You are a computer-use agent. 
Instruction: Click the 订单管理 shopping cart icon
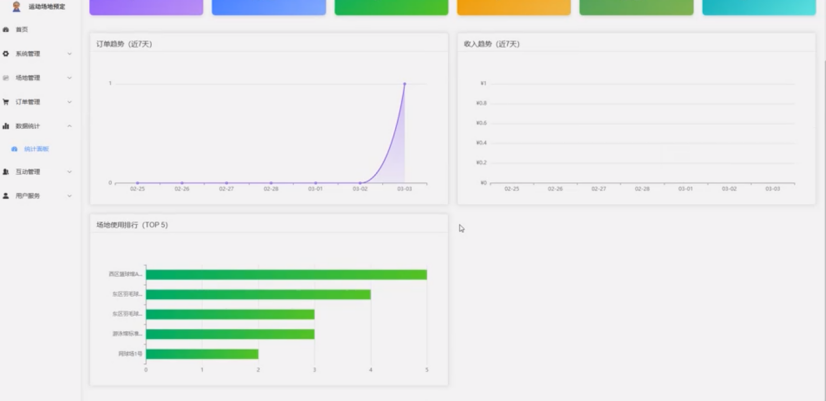pos(6,102)
